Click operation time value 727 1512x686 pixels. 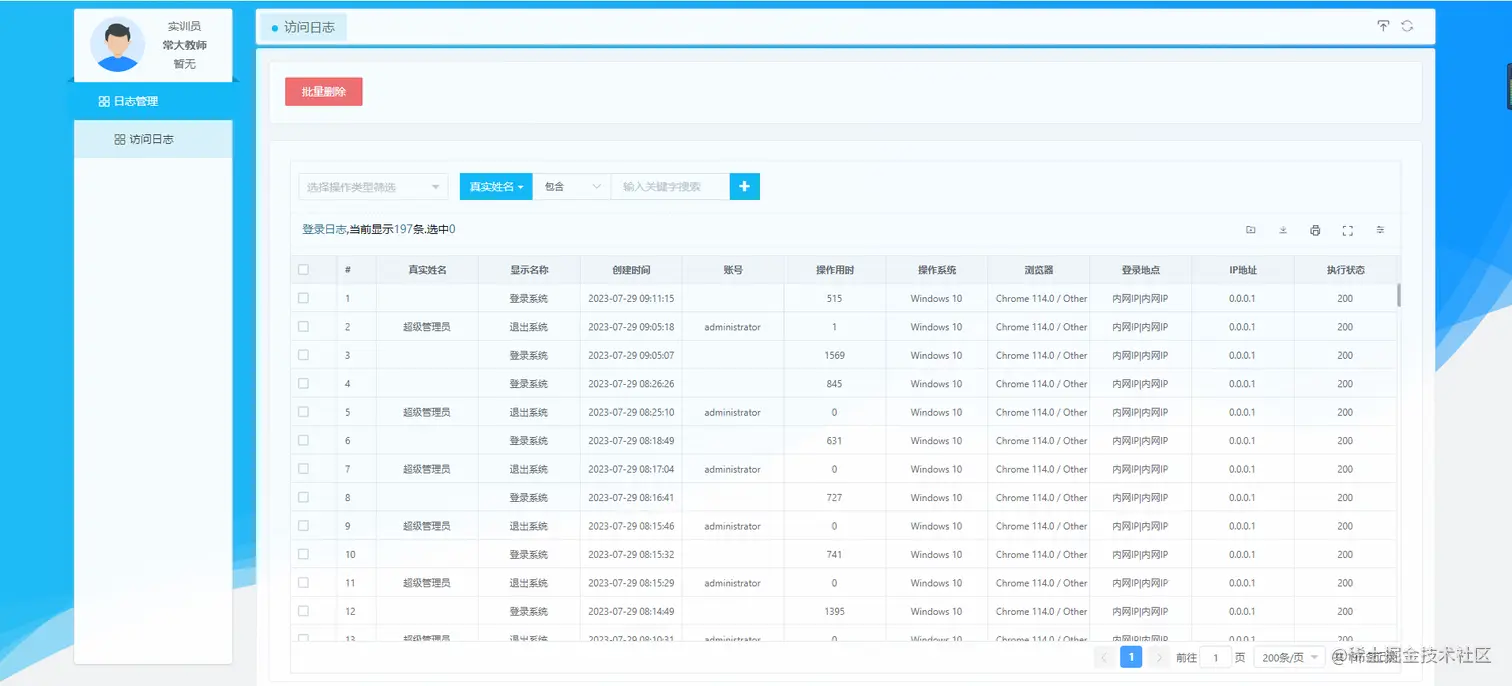(835, 497)
